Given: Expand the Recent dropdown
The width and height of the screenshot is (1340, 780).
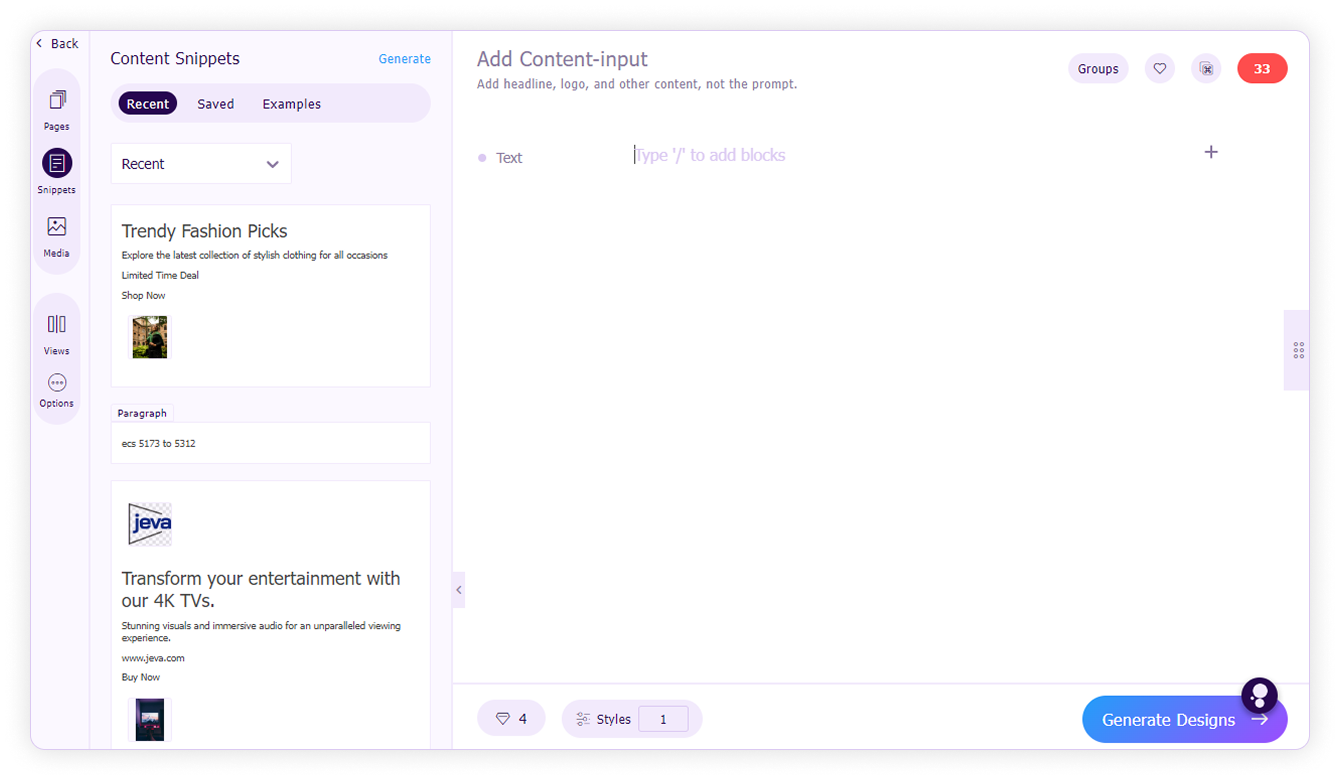Looking at the screenshot, I should [x=201, y=164].
